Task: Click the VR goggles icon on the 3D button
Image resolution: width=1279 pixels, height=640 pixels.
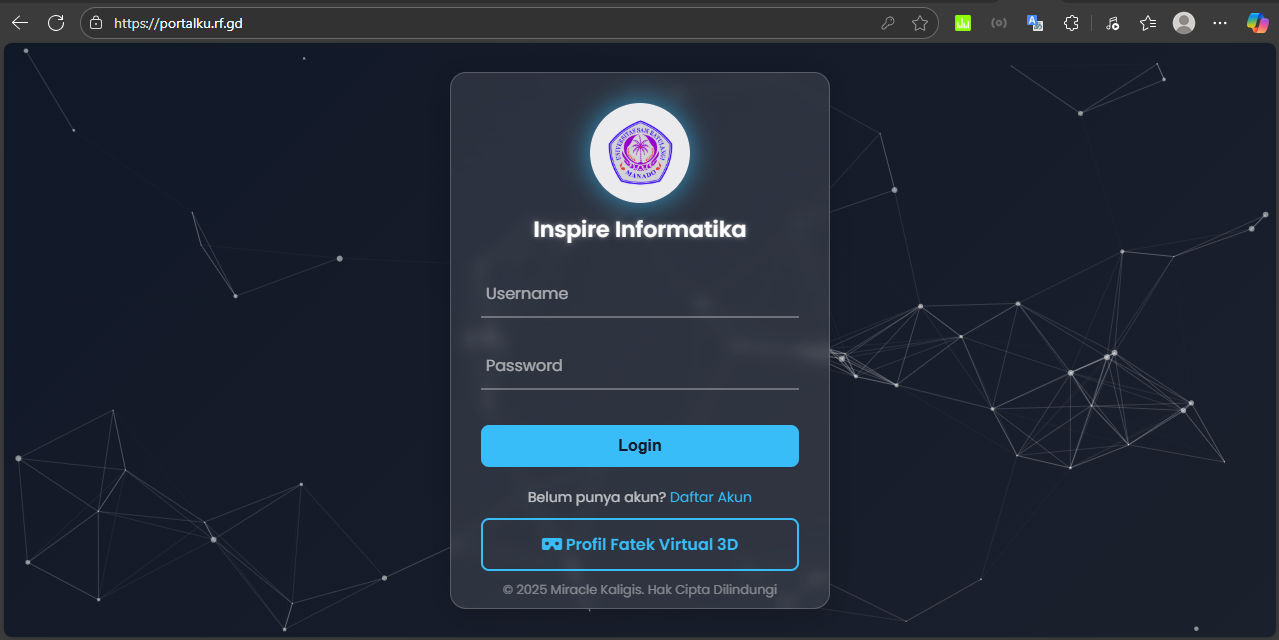Action: click(549, 544)
